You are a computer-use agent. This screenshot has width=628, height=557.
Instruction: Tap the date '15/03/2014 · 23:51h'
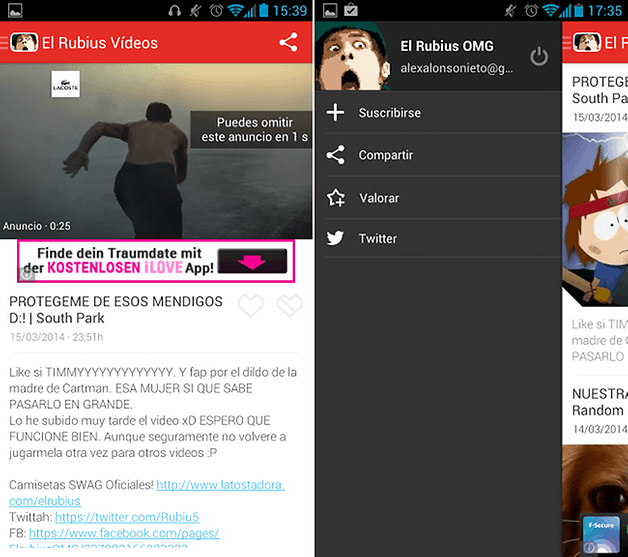click(x=57, y=337)
